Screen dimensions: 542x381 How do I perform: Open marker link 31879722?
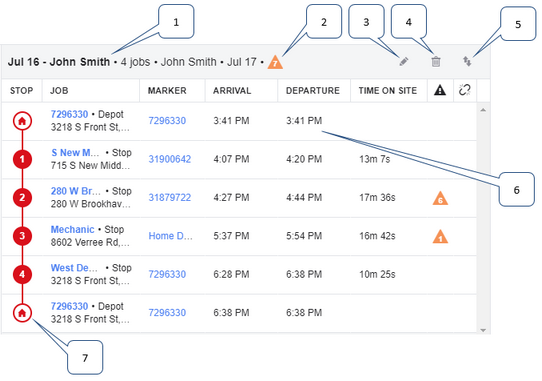[170, 197]
